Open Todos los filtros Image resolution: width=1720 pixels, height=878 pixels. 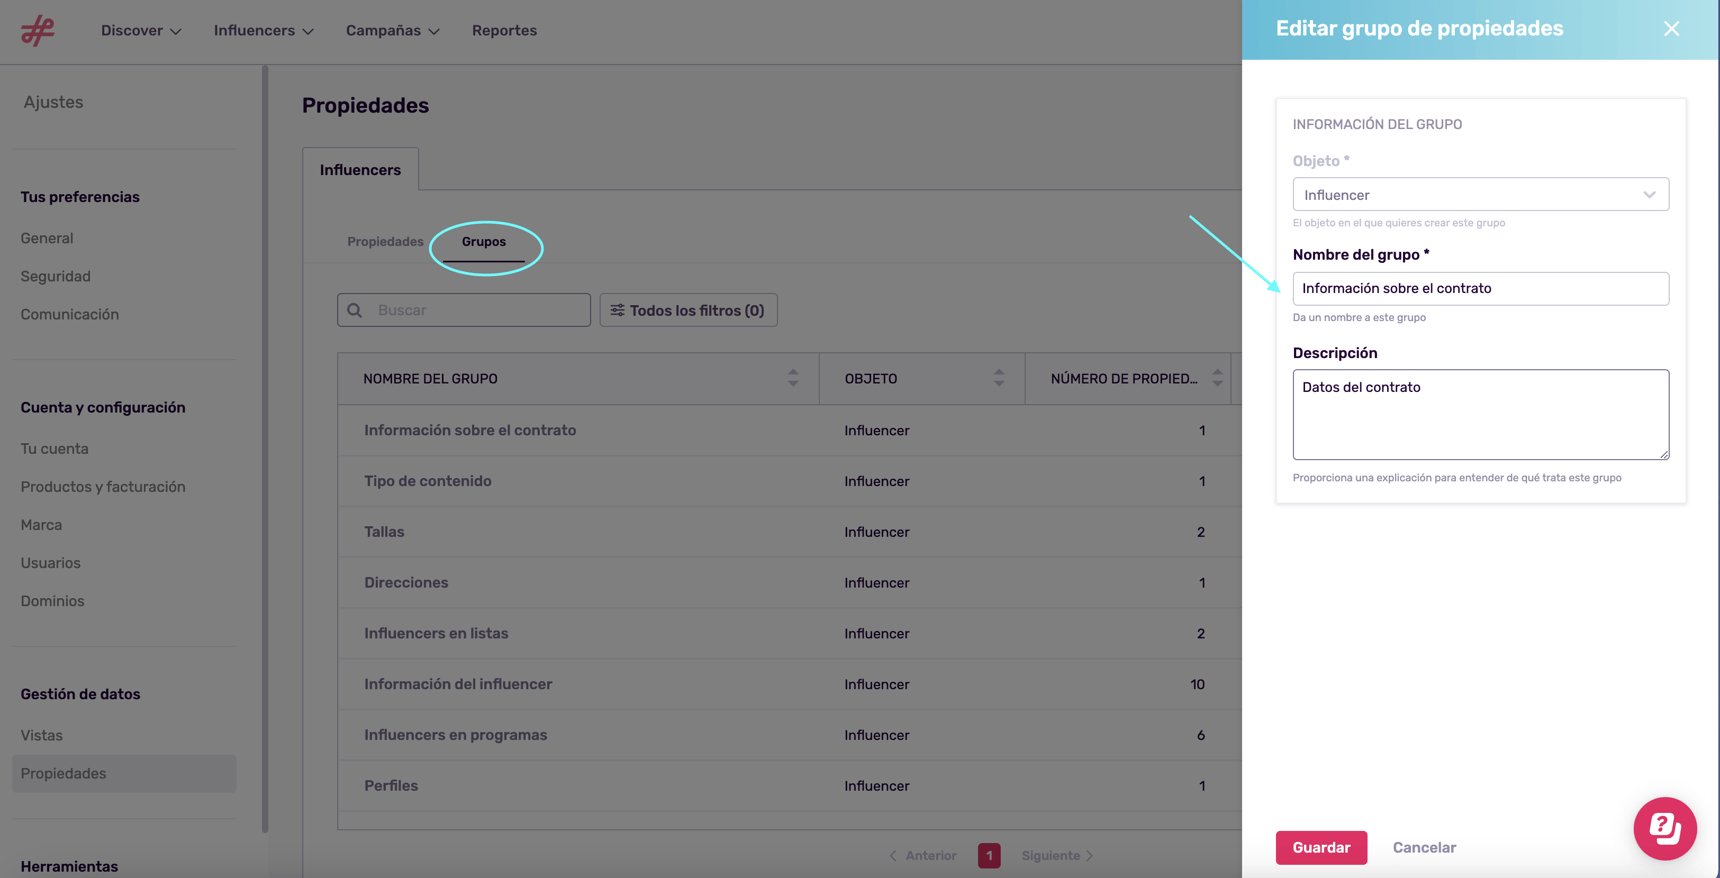click(688, 310)
